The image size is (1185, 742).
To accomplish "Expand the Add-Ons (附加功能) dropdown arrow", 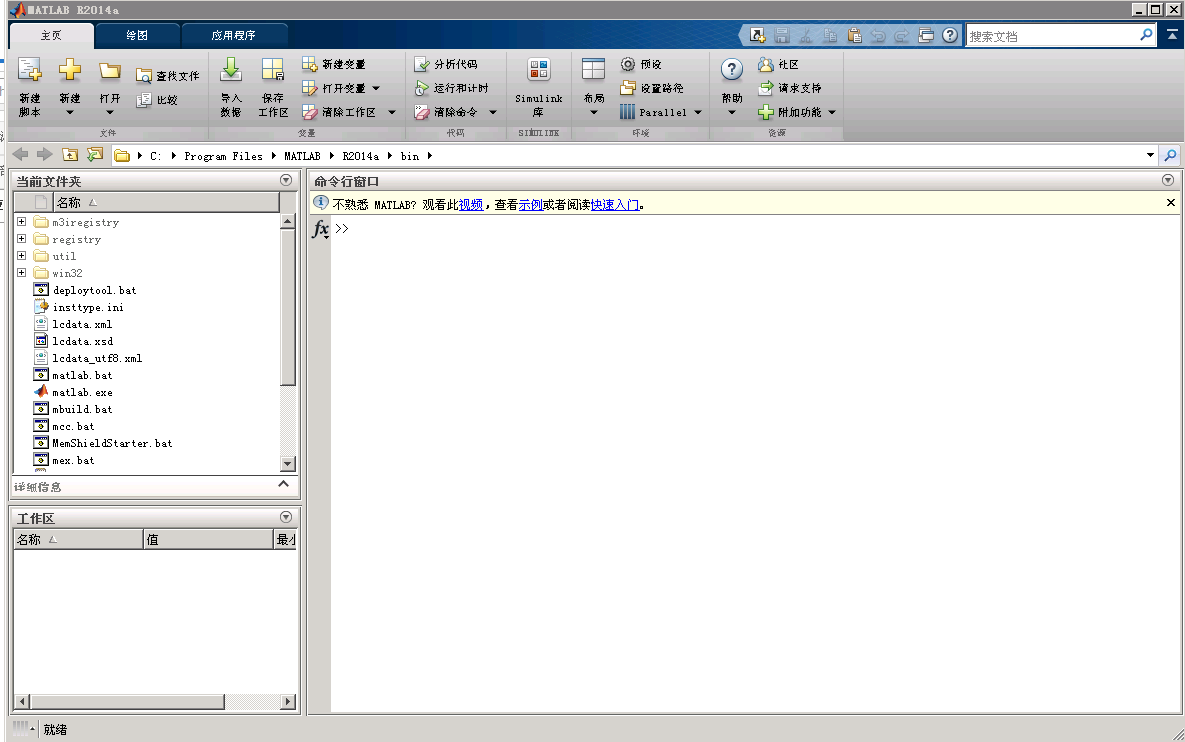I will 832,112.
